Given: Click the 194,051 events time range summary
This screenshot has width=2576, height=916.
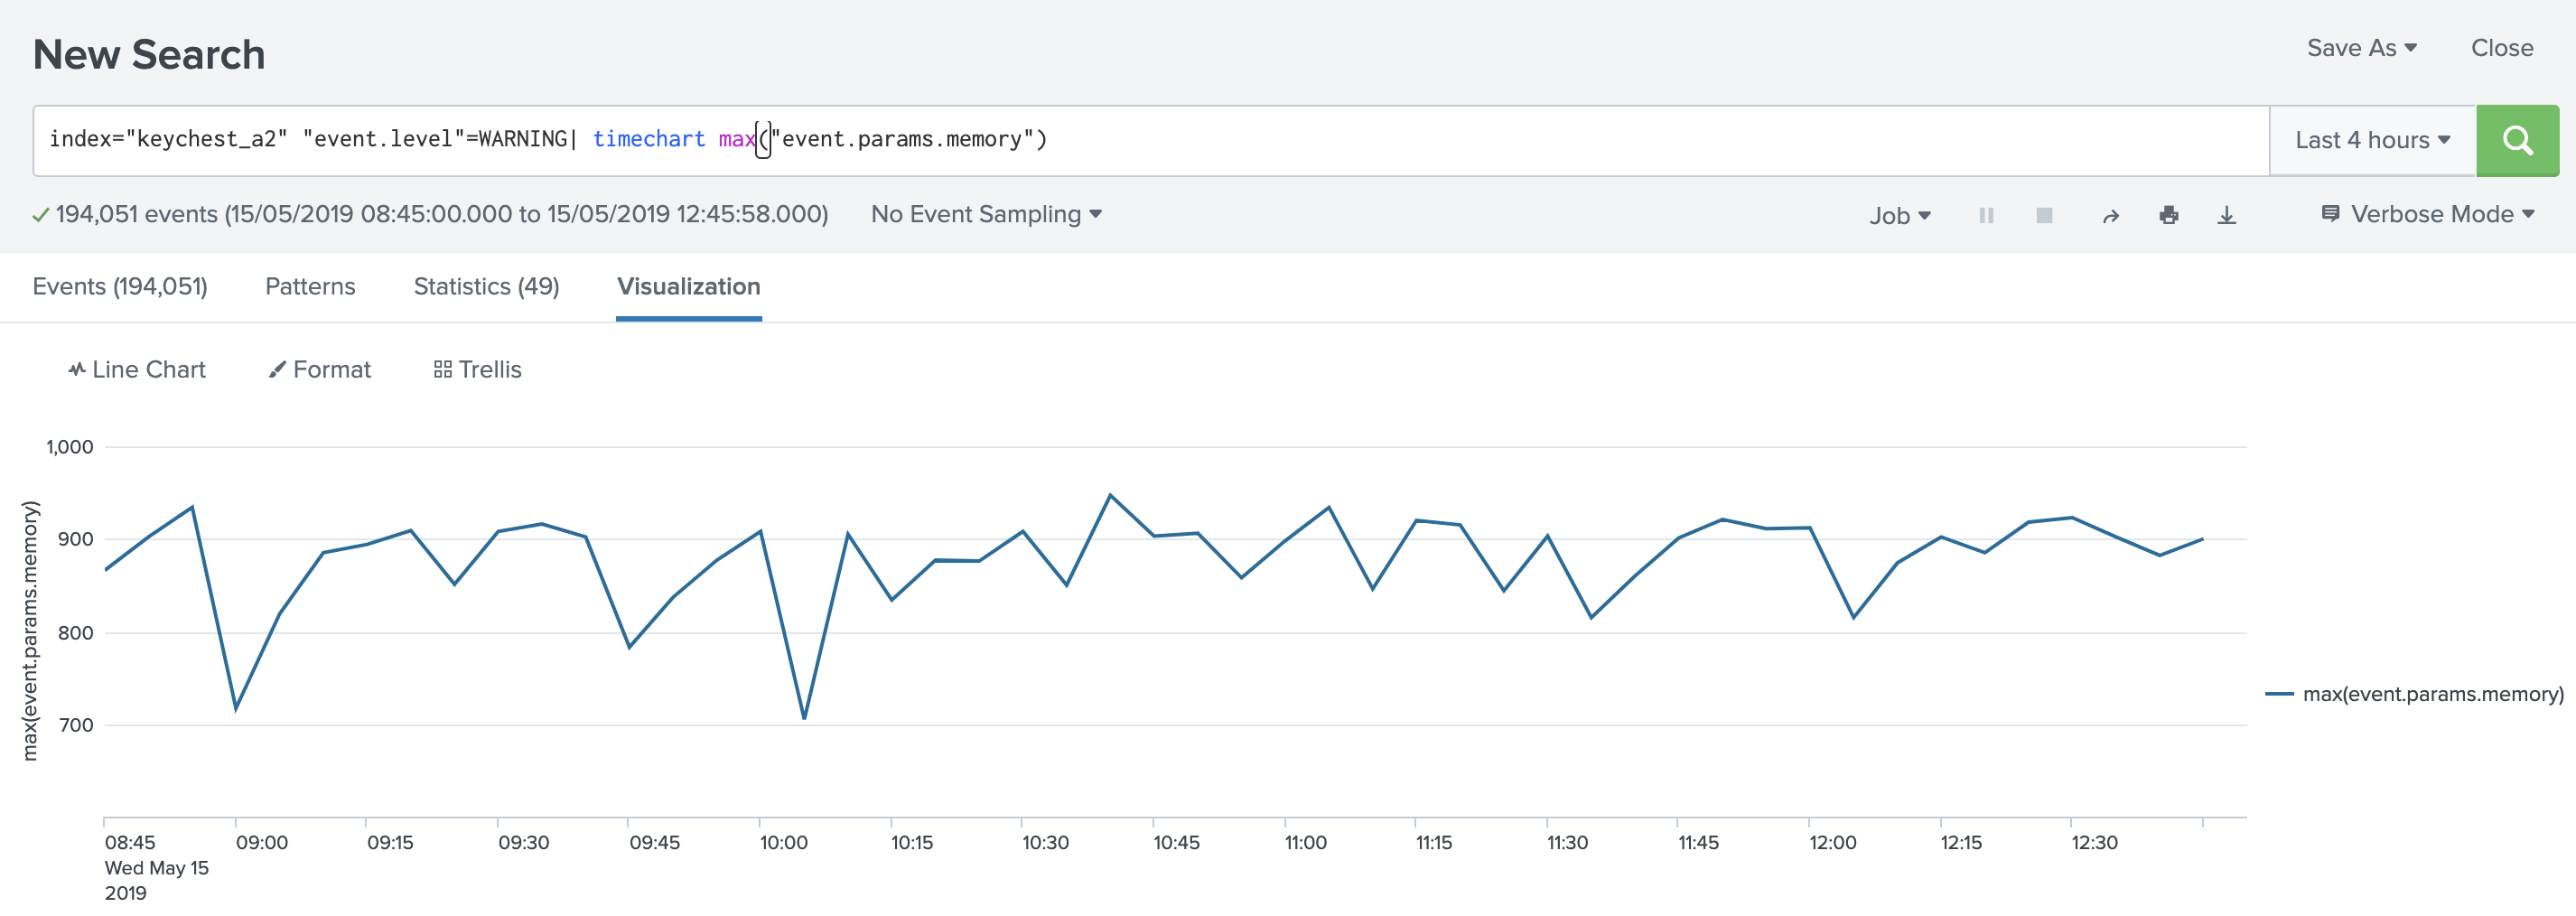Looking at the screenshot, I should (x=441, y=214).
